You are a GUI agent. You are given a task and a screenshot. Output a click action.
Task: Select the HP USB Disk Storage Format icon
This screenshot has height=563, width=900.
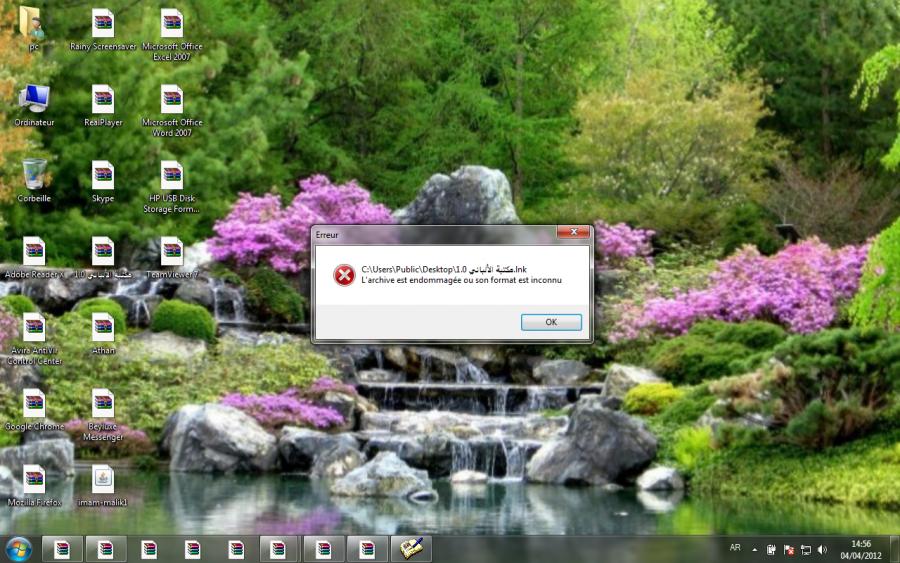(172, 176)
